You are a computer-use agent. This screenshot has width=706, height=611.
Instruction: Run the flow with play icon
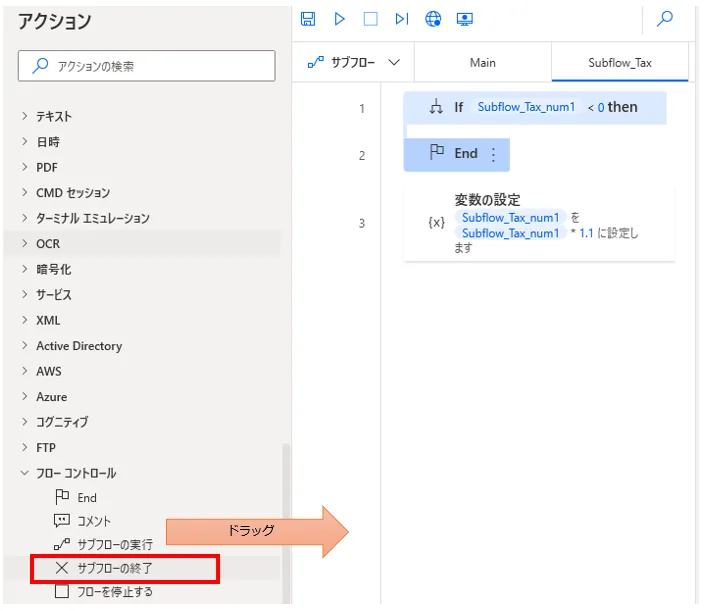340,19
